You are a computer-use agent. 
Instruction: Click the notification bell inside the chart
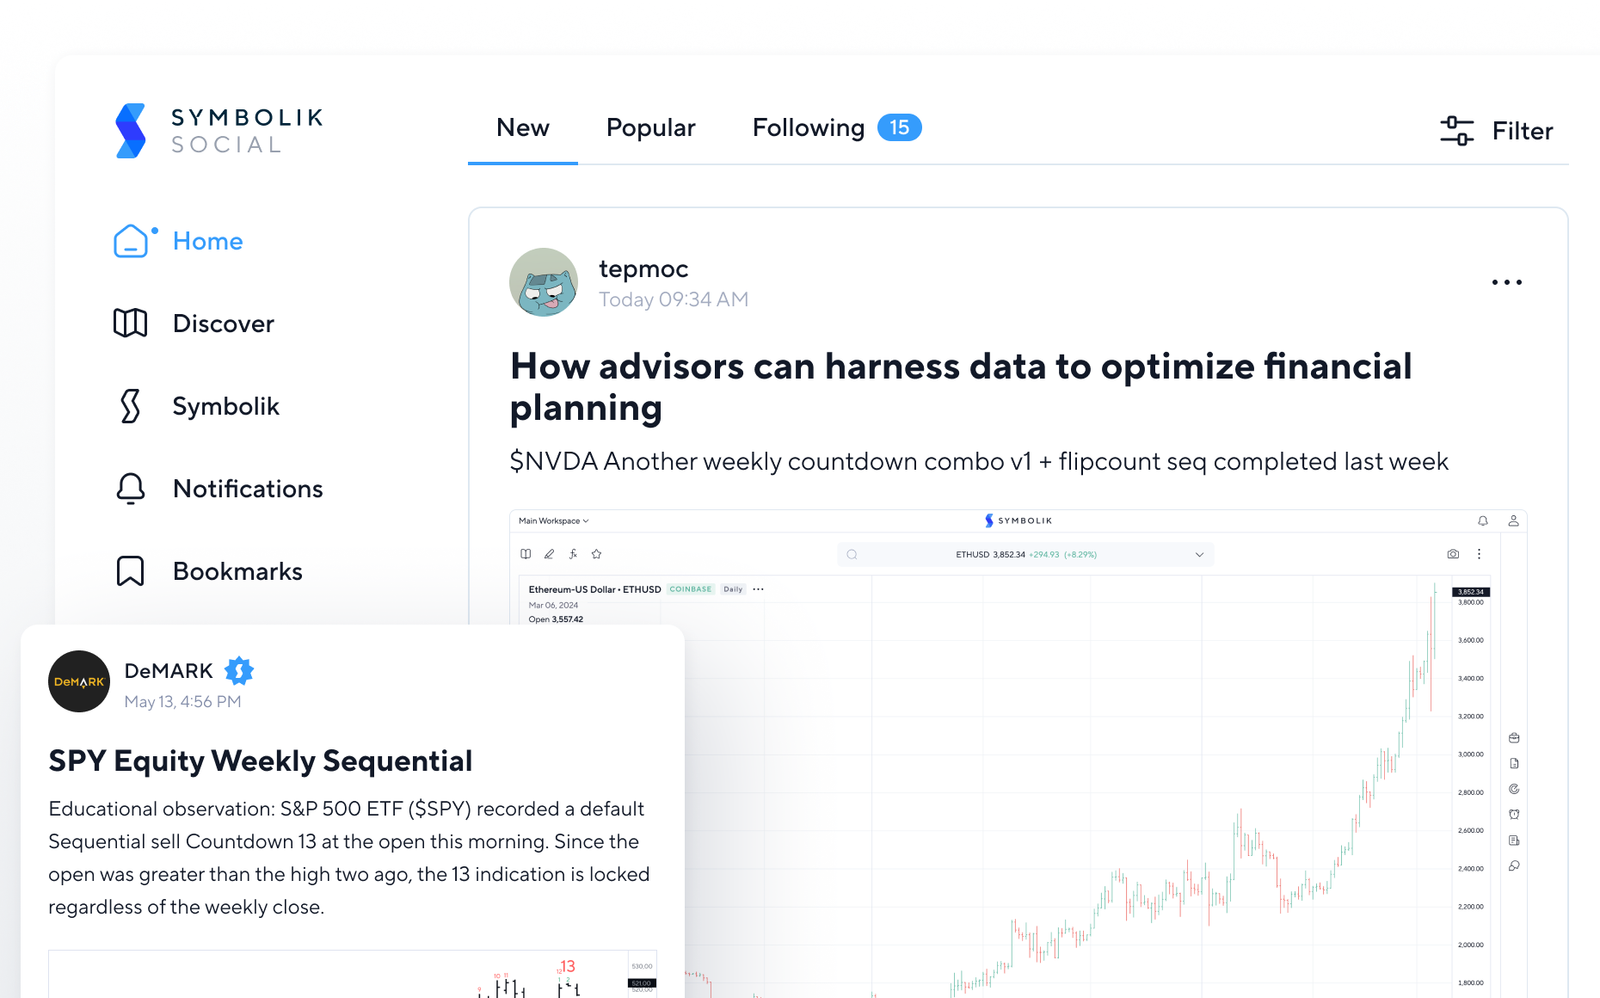1482,521
